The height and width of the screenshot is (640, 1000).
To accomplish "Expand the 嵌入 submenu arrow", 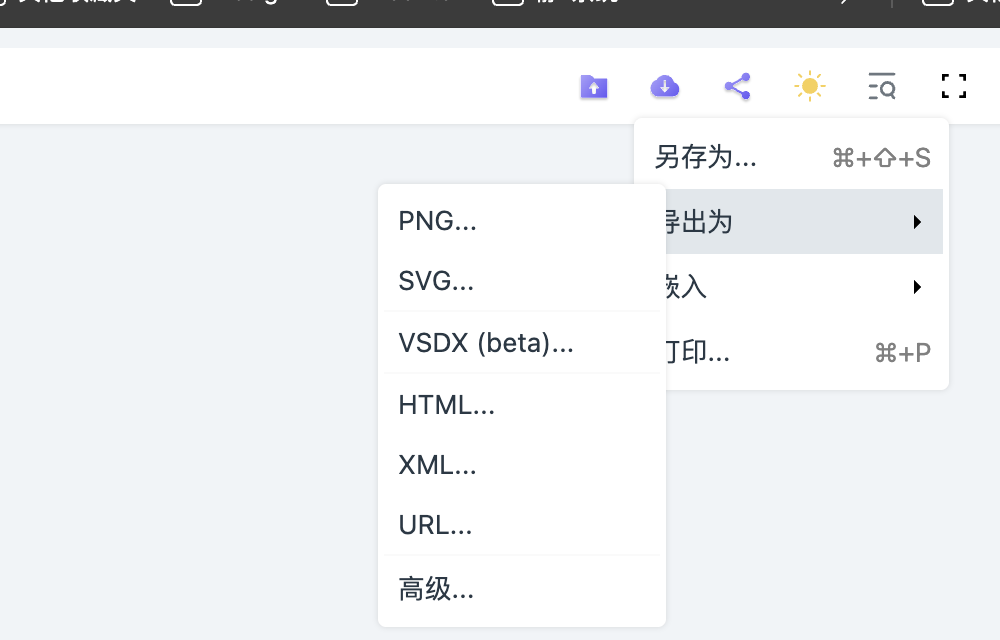I will point(917,288).
